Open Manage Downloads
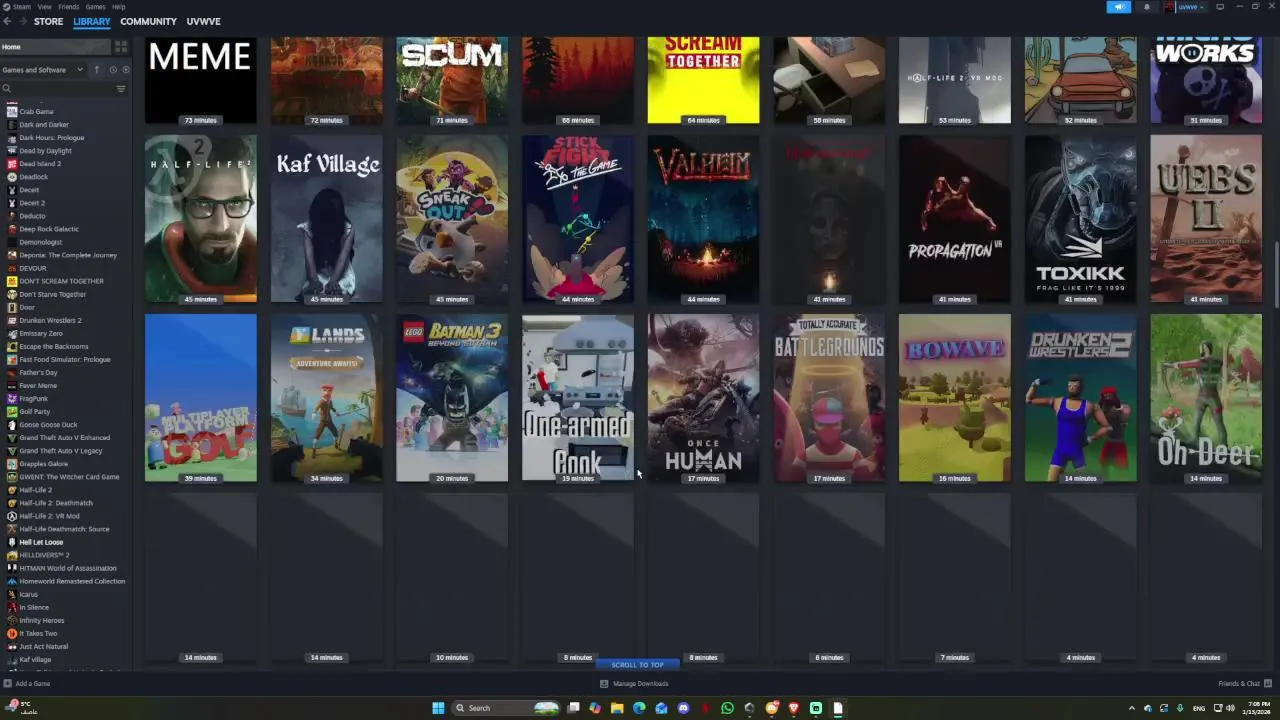The width and height of the screenshot is (1280, 720). point(640,684)
